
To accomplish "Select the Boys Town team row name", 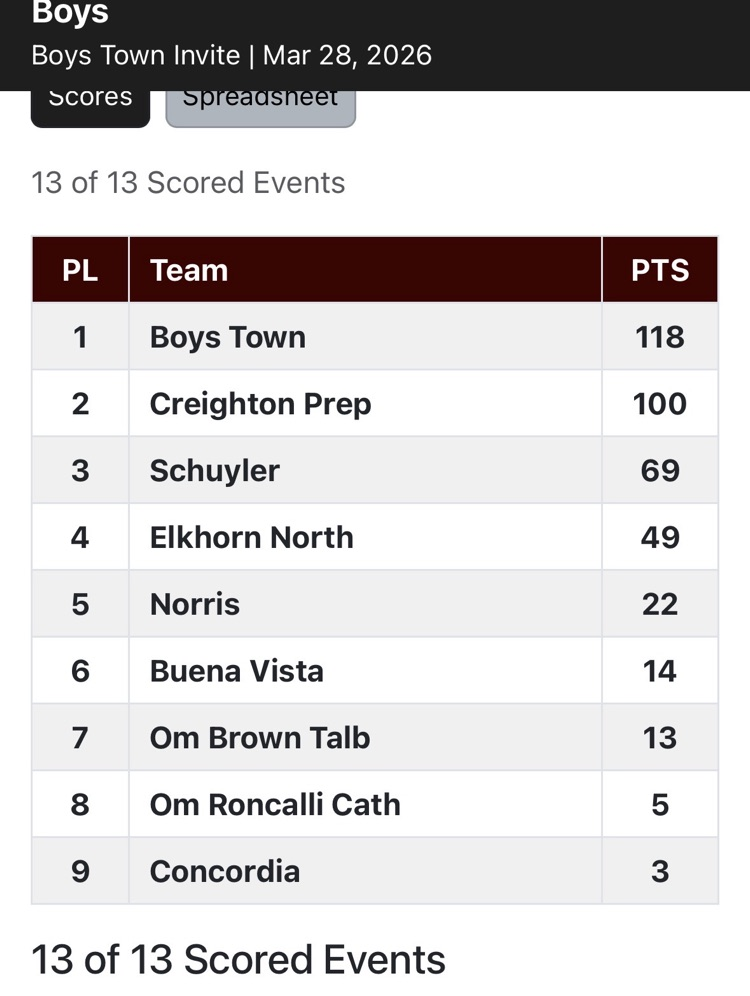I will pyautogui.click(x=228, y=337).
